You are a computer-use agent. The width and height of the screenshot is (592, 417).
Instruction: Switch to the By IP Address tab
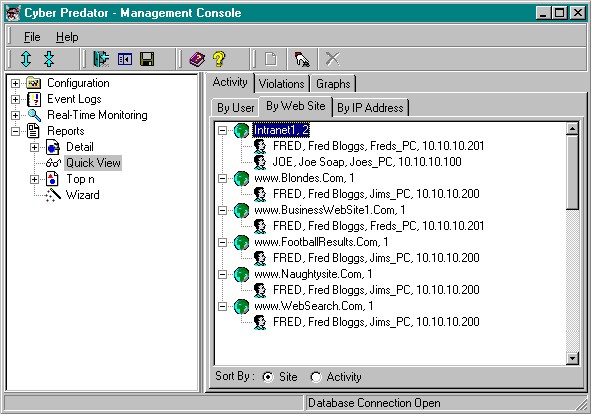coord(370,108)
